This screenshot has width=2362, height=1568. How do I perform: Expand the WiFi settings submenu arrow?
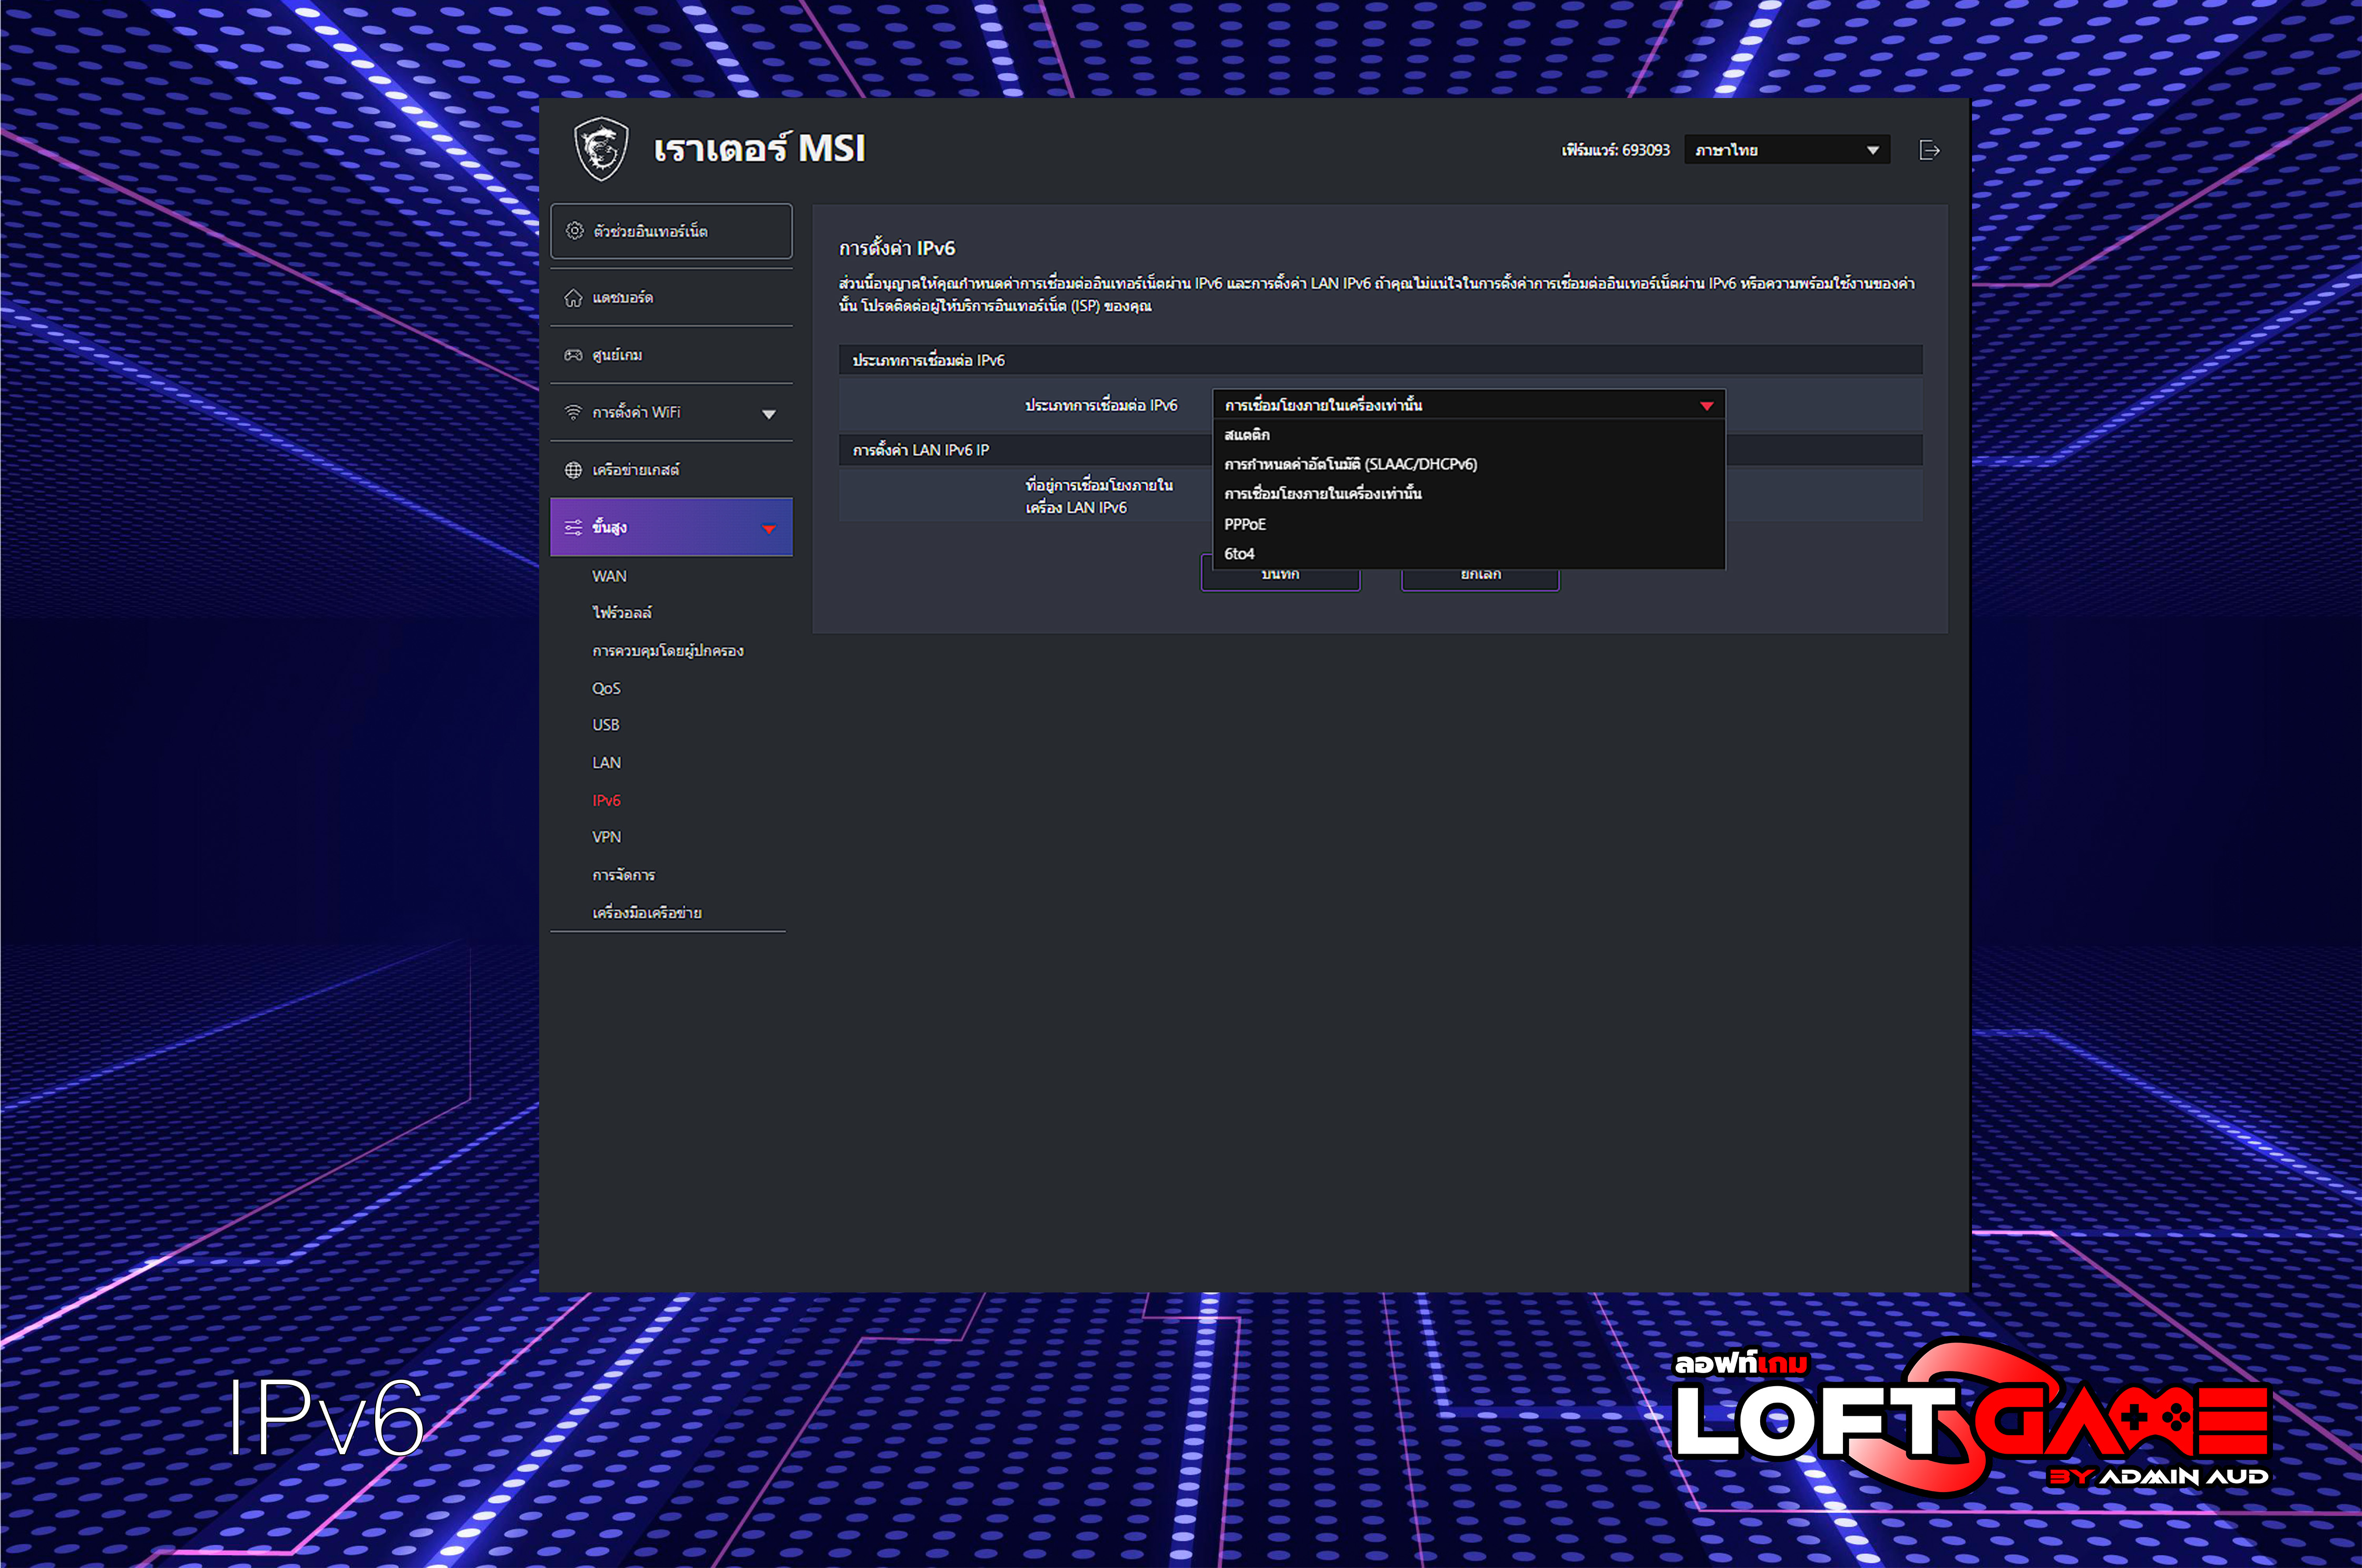pos(768,414)
